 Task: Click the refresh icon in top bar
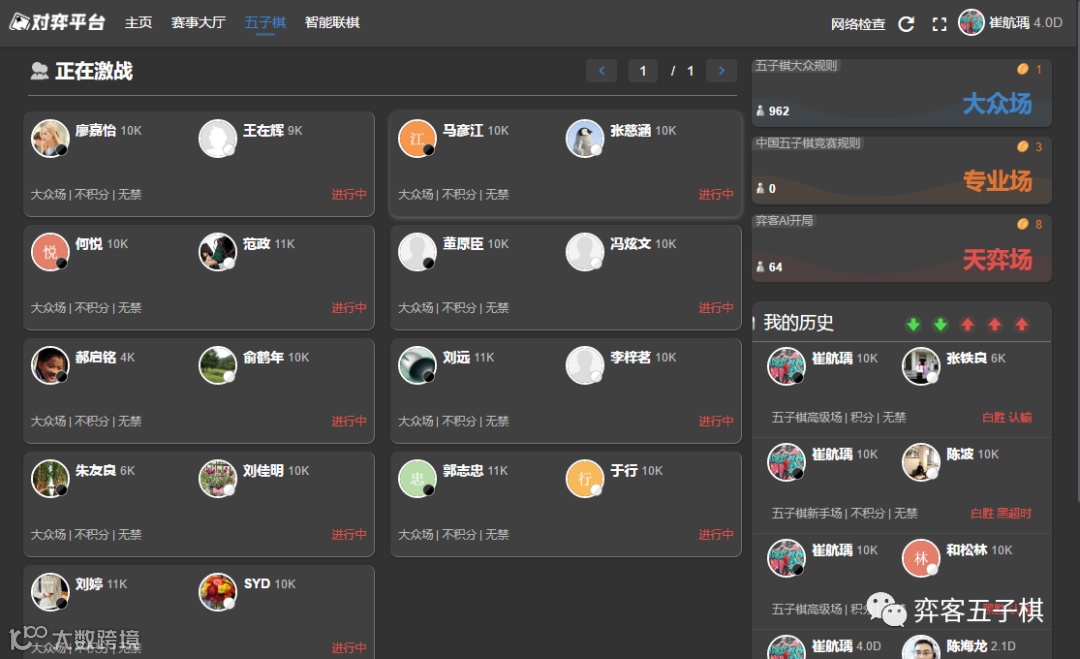click(x=906, y=24)
